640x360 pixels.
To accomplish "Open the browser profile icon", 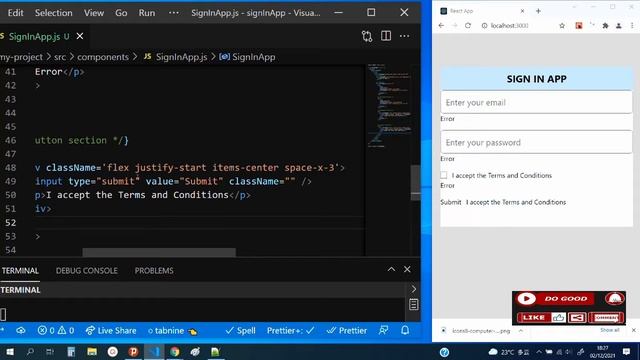I will [x=619, y=25].
